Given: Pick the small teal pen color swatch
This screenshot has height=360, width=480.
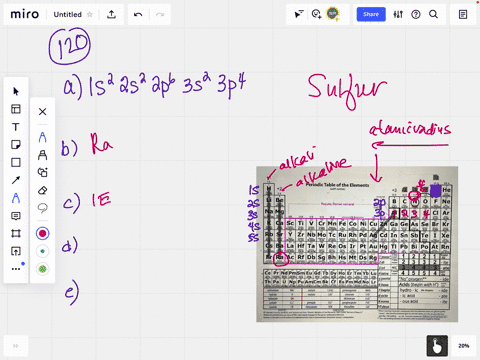Looking at the screenshot, I should click(42, 251).
